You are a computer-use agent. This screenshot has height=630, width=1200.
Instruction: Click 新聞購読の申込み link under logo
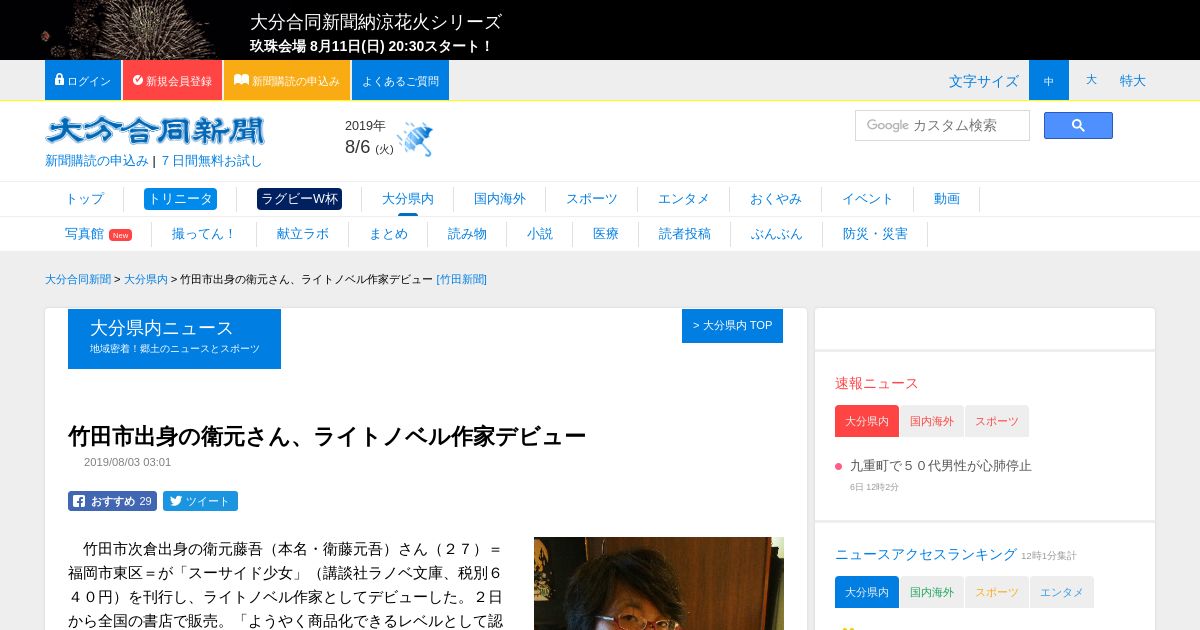97,160
